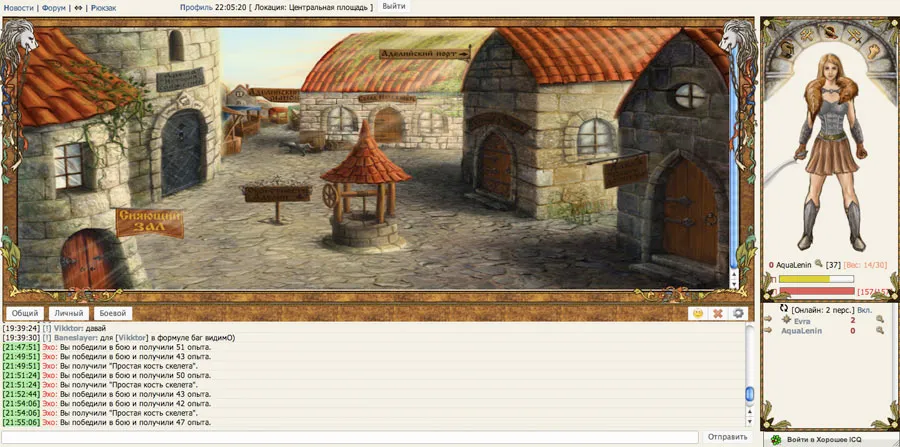The height and width of the screenshot is (447, 900).
Task: Click Baneslayer name in chat log
Action: point(73,338)
